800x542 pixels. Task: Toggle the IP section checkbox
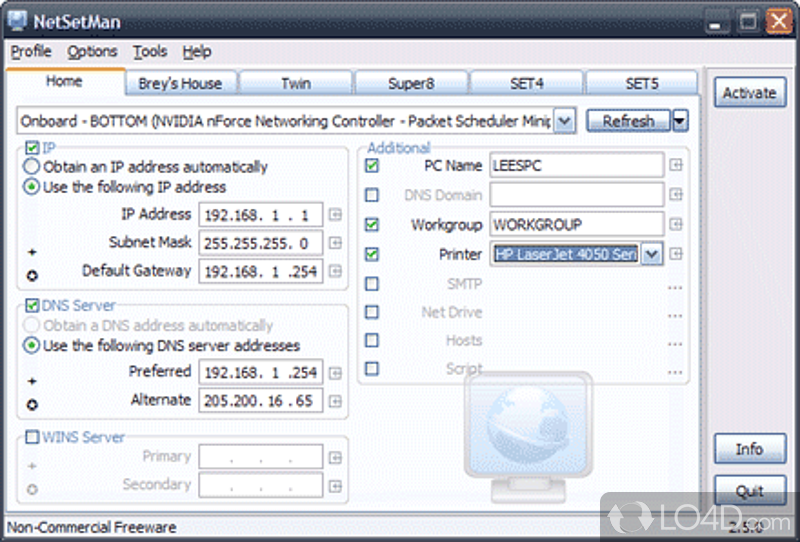[32, 148]
